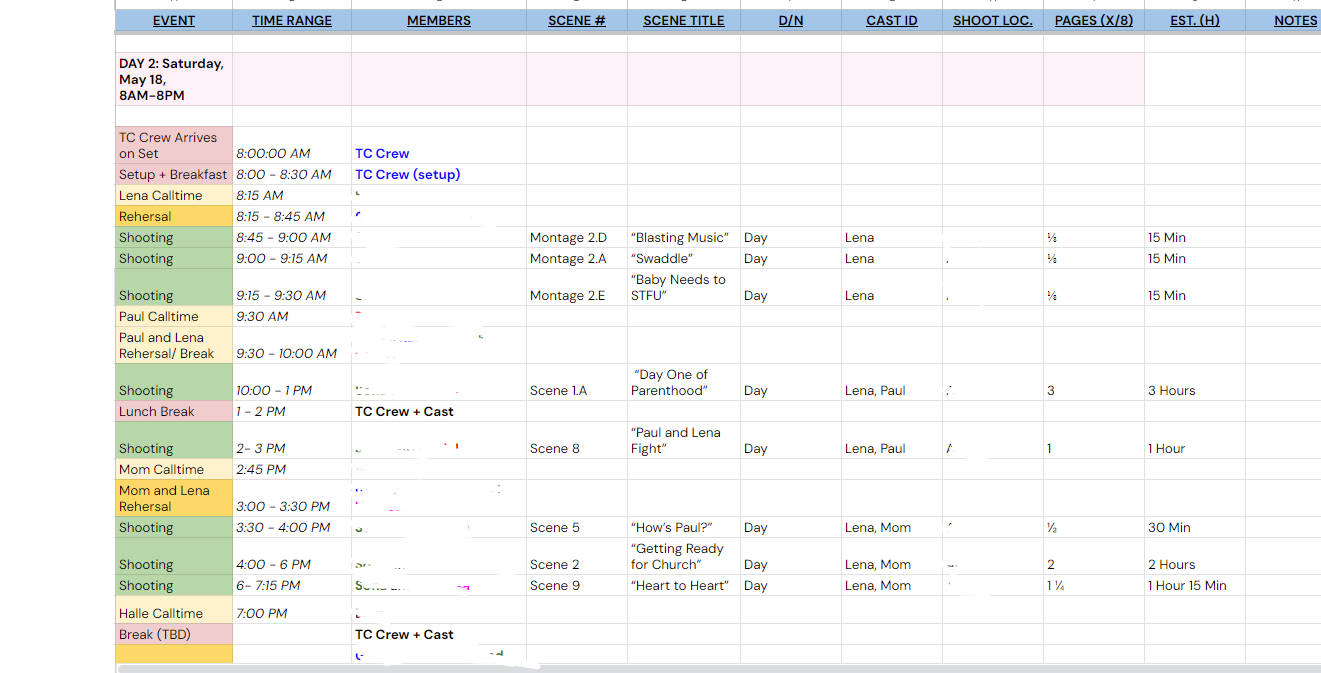Click the '4:00 - 6 PM' time cell
Screen dimensions: 1321x673
click(292, 556)
